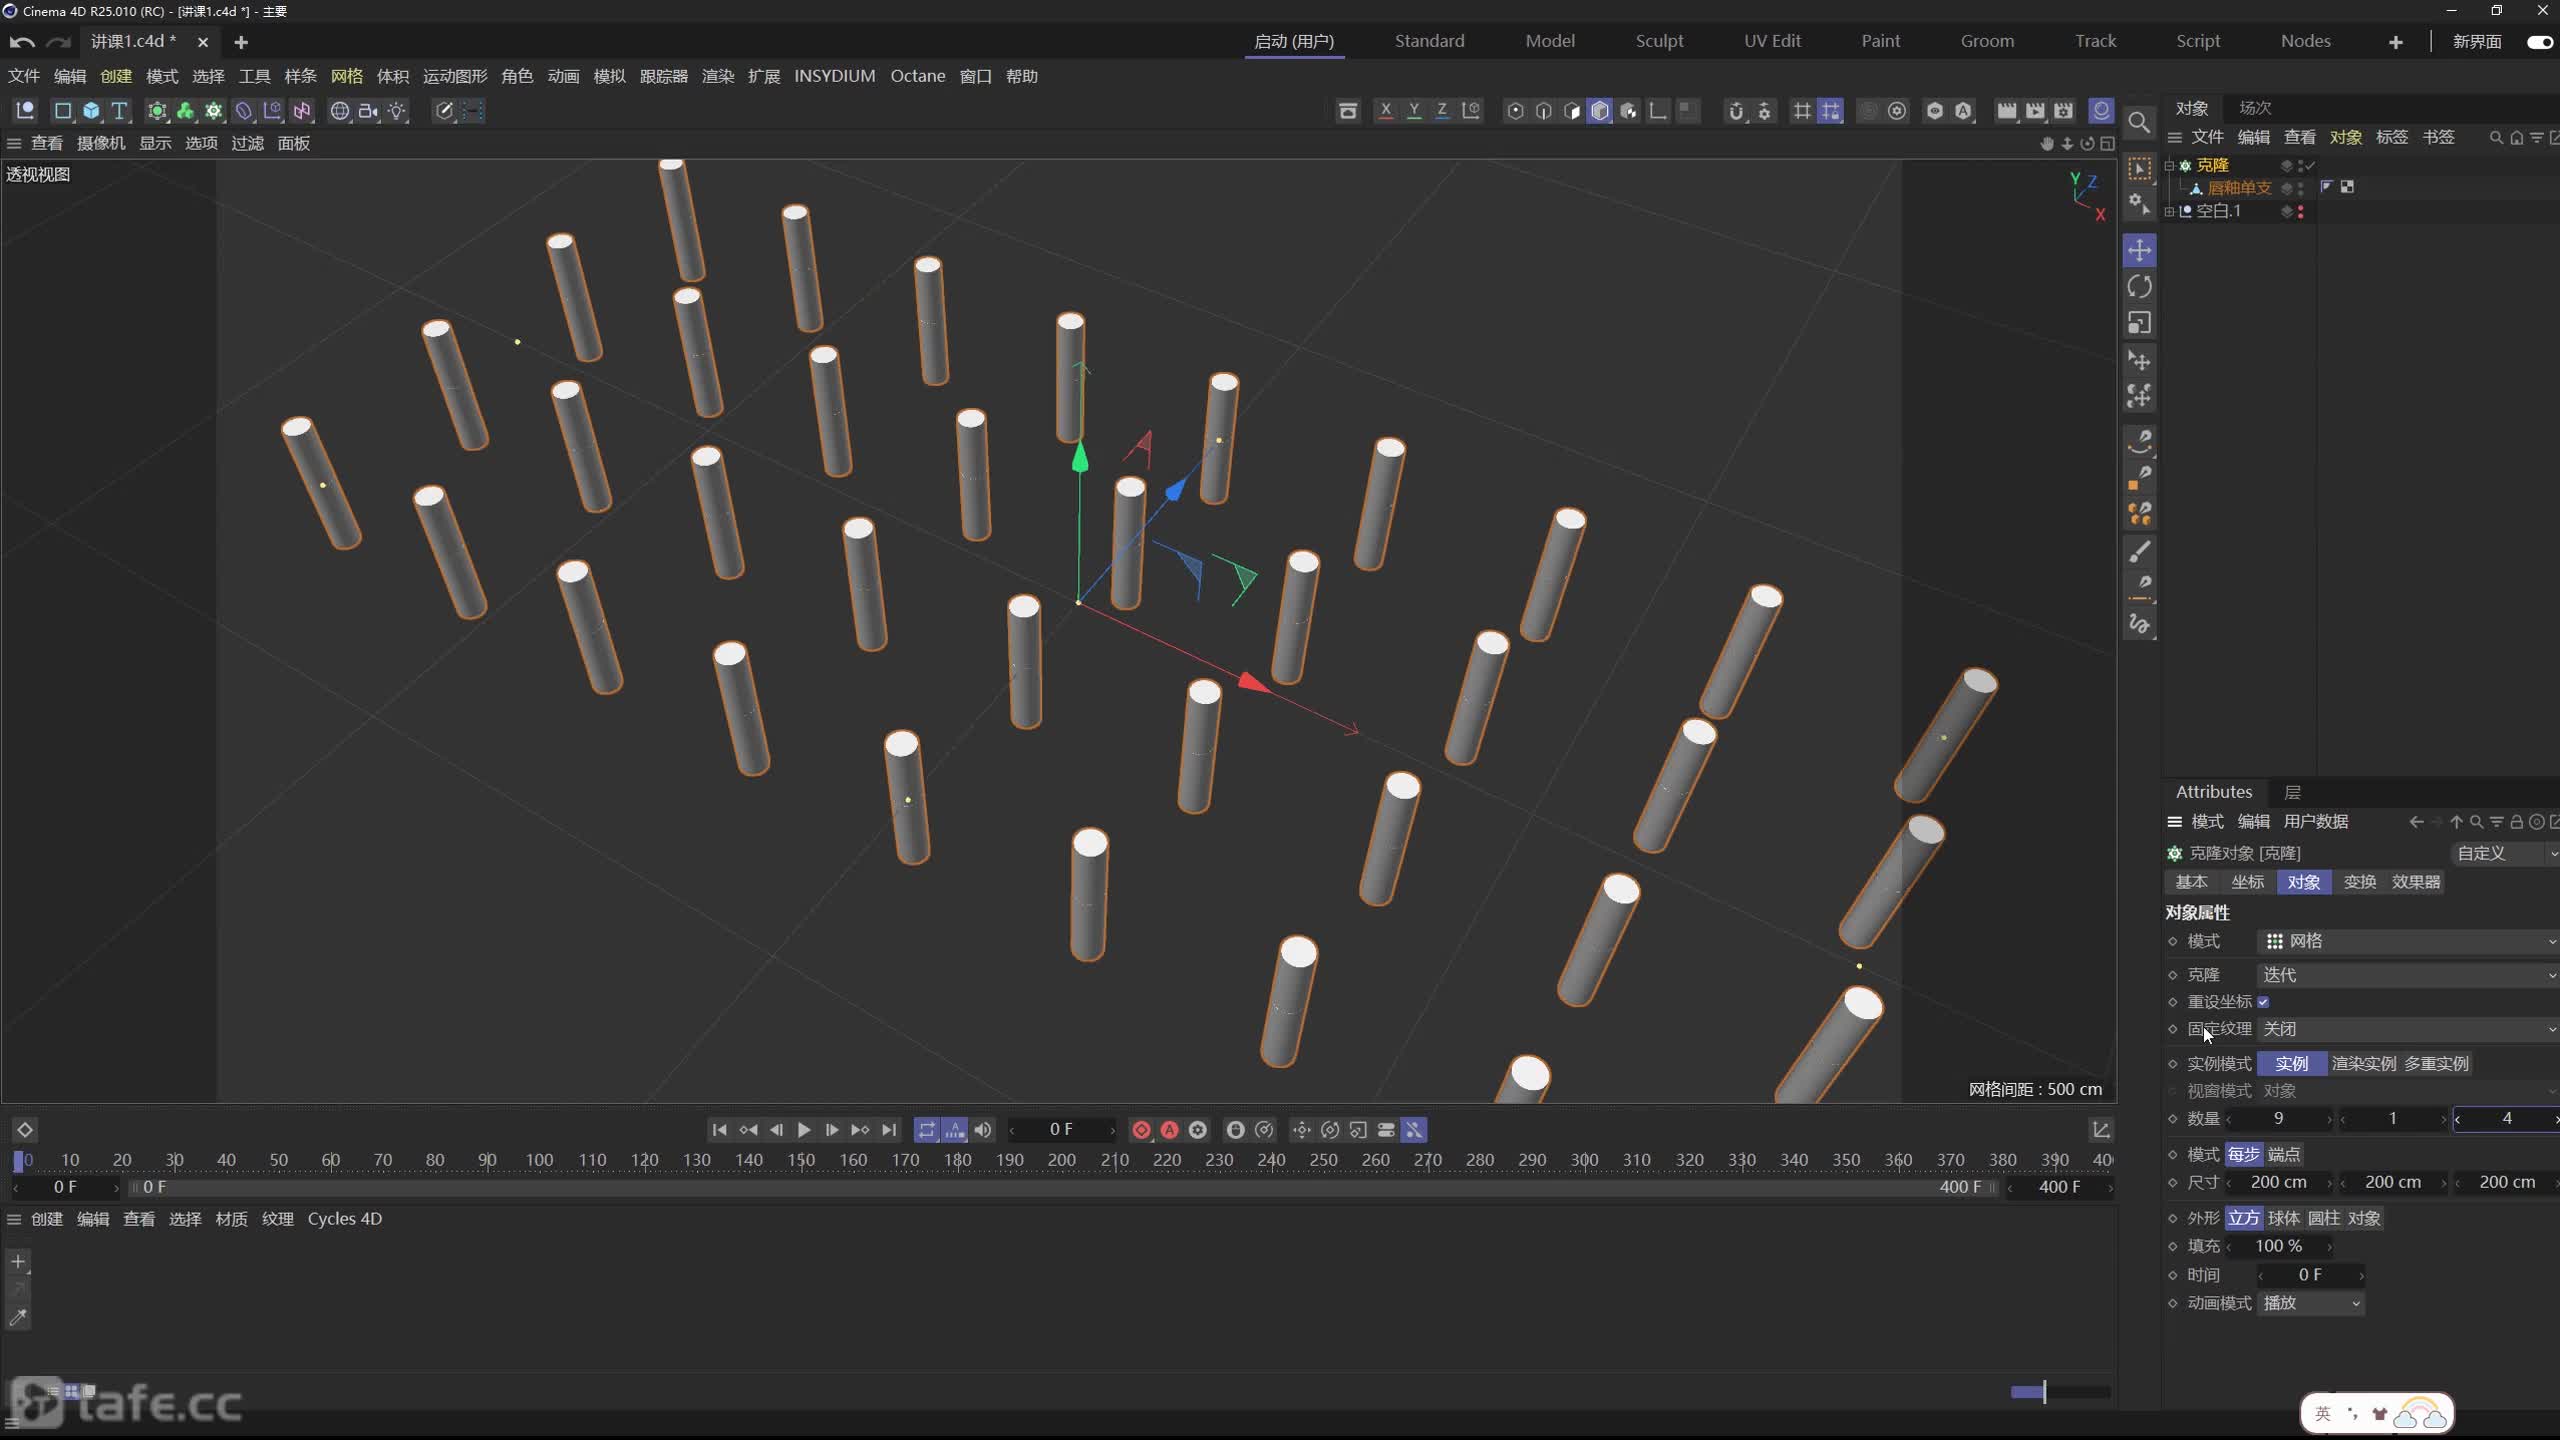Select the Scale tool in side palette
The image size is (2560, 1440).
coord(2139,323)
